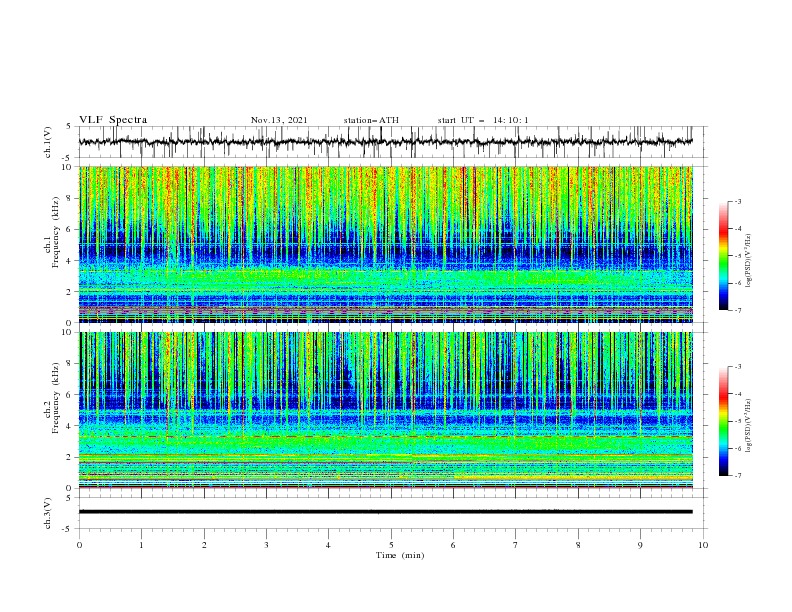Click the "-7" tick on ch.1 color bar
The width and height of the screenshot is (792, 612).
pos(737,310)
